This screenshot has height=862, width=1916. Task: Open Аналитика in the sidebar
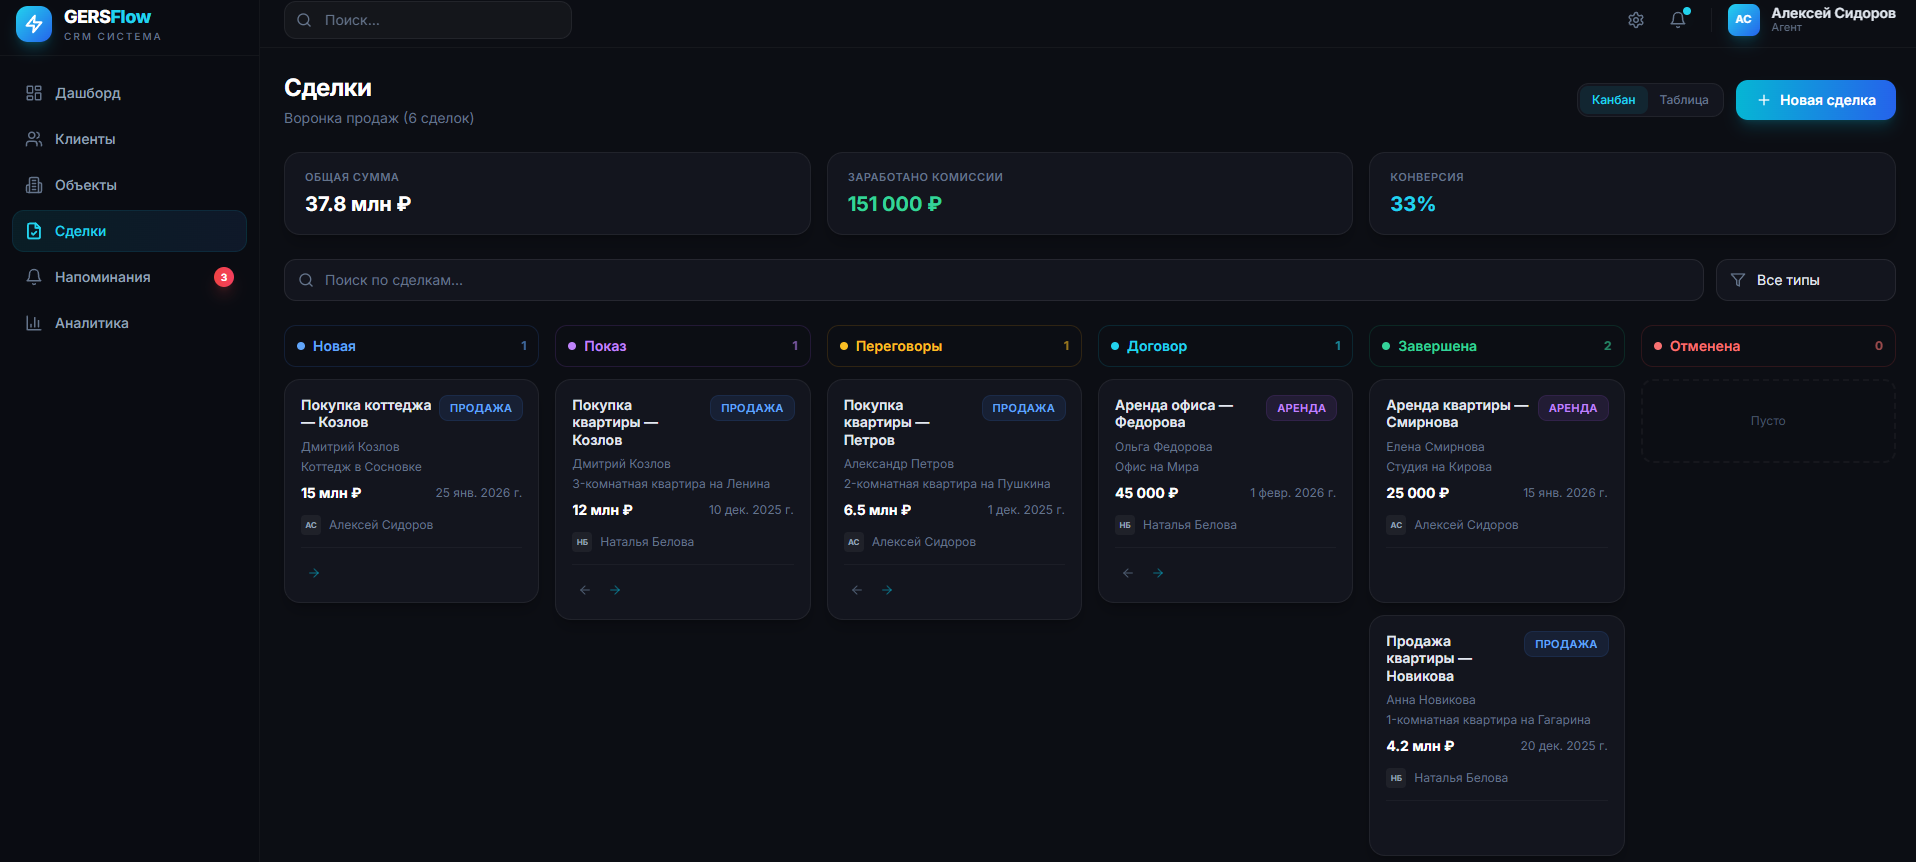[91, 323]
